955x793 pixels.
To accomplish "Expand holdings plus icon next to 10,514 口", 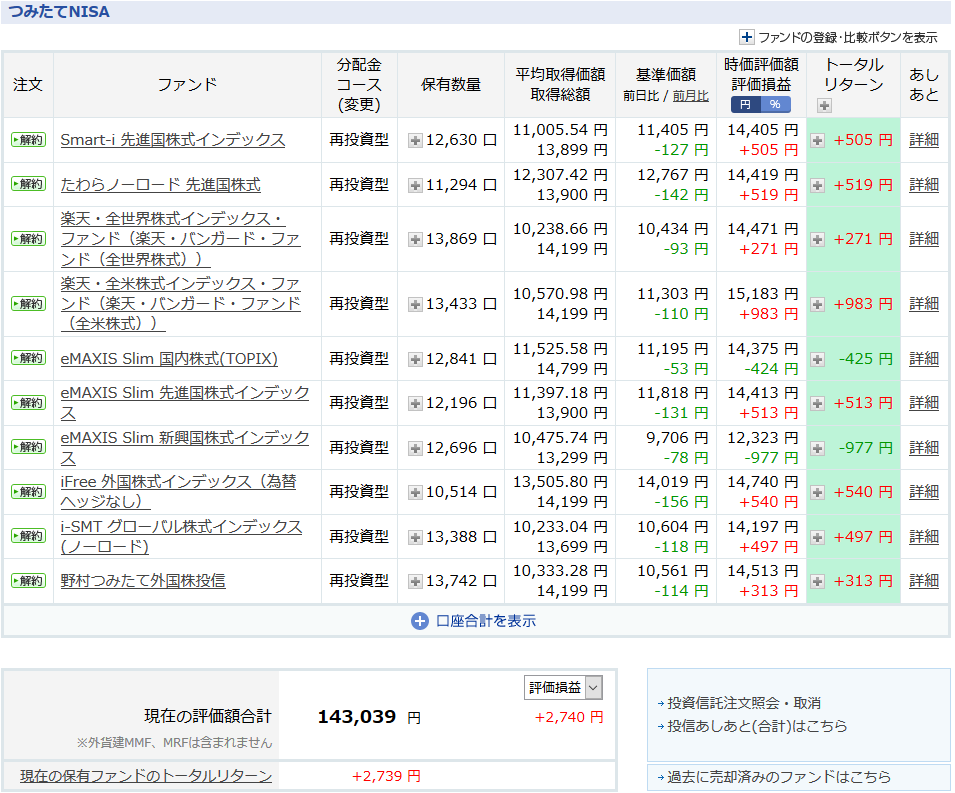I will [415, 492].
